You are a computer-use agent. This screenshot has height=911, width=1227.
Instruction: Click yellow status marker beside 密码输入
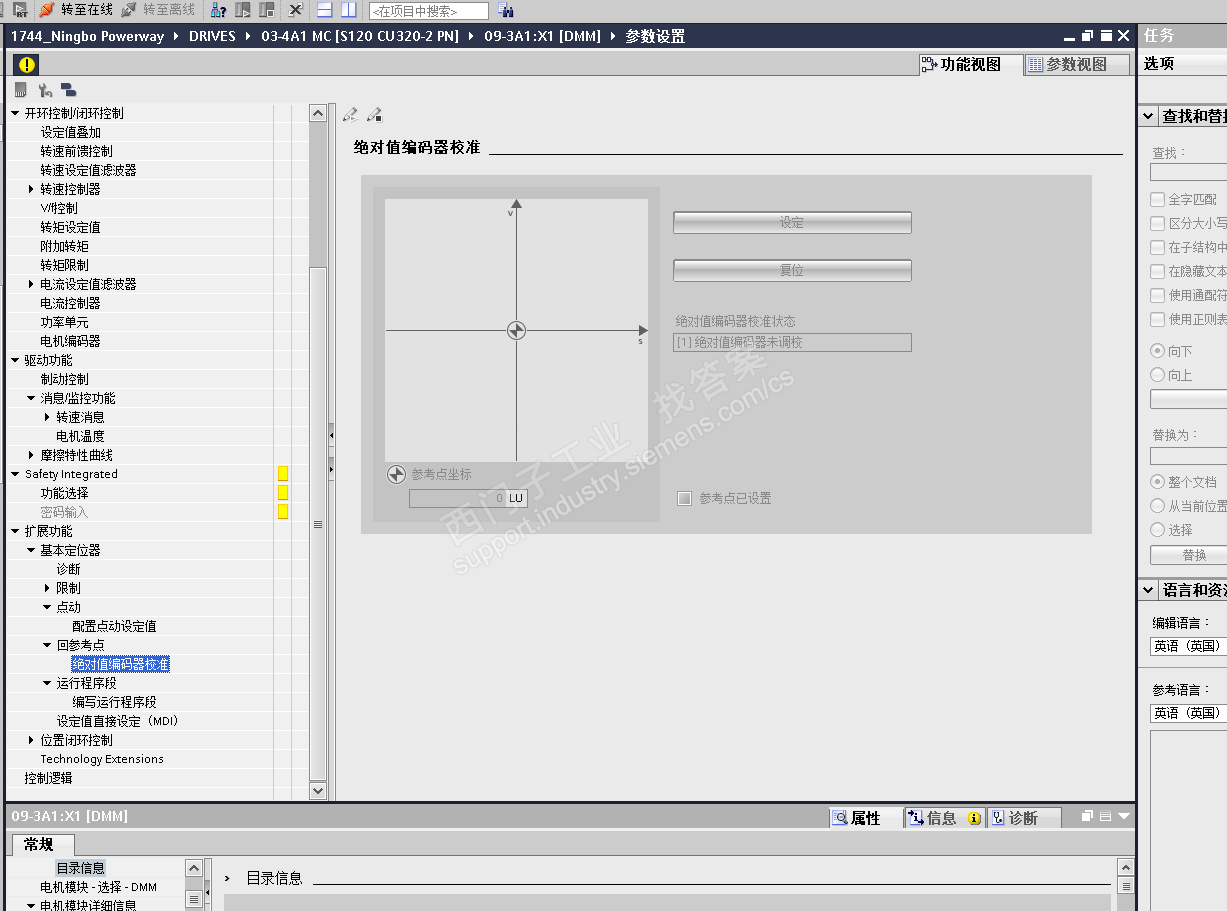[283, 512]
